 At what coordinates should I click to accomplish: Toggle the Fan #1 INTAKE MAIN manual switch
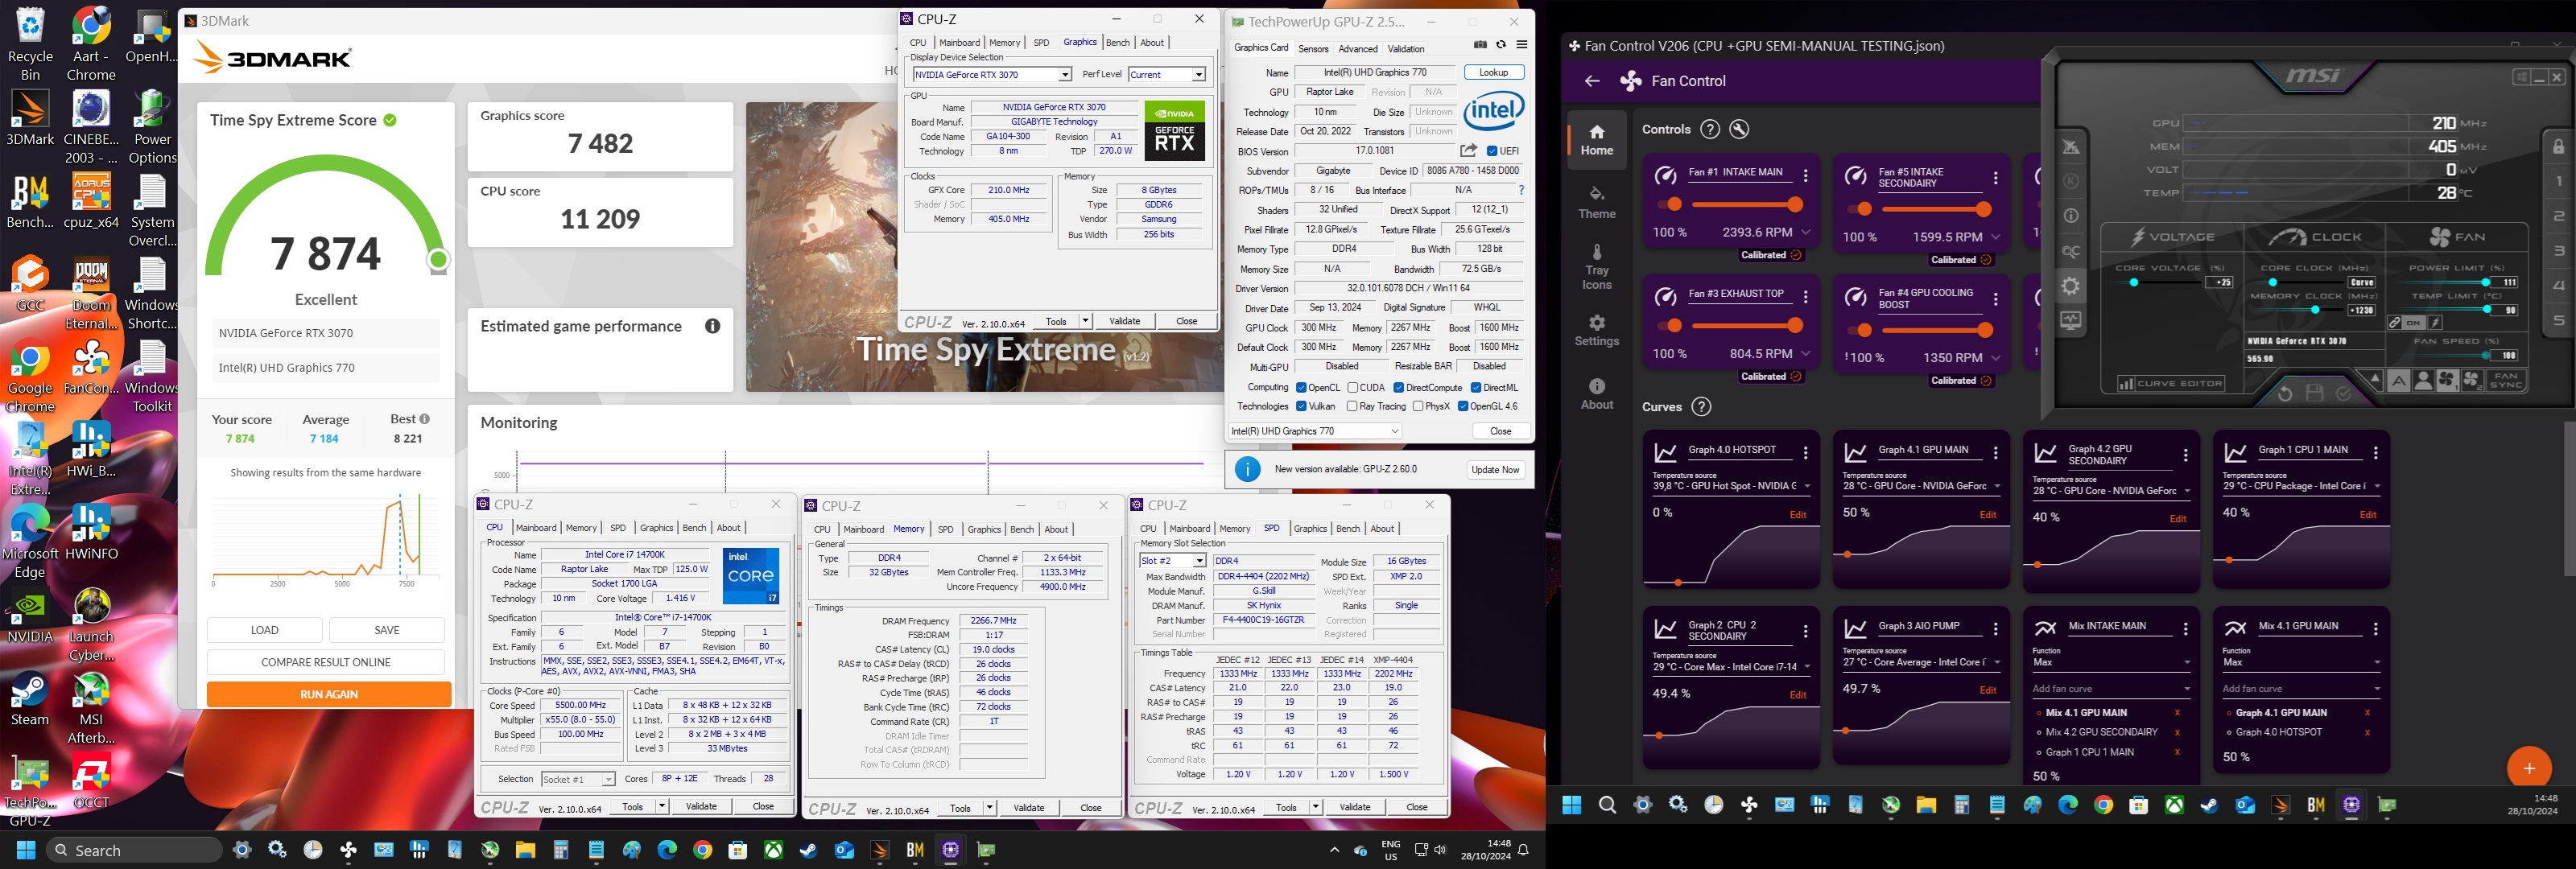coord(1669,205)
